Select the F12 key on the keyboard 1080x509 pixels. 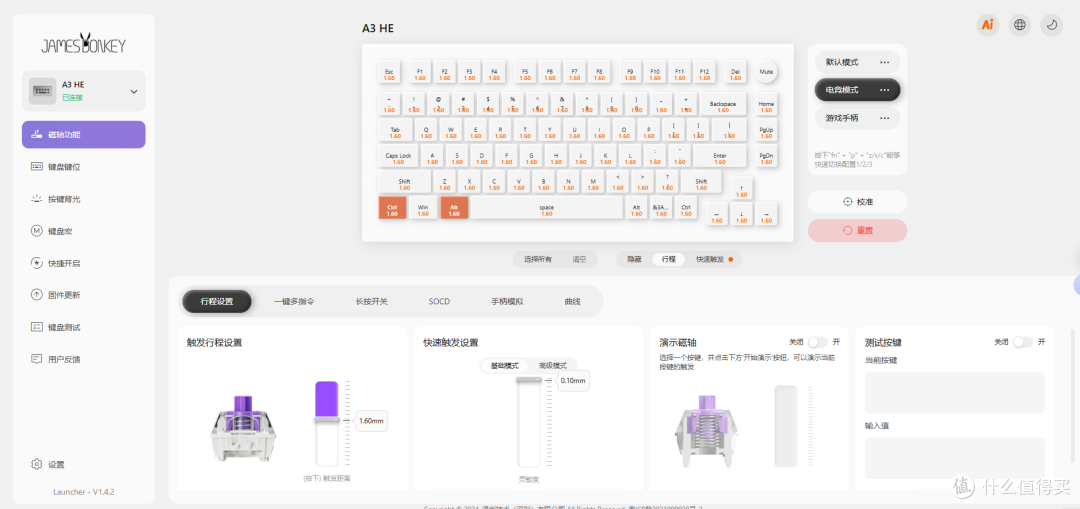click(704, 72)
